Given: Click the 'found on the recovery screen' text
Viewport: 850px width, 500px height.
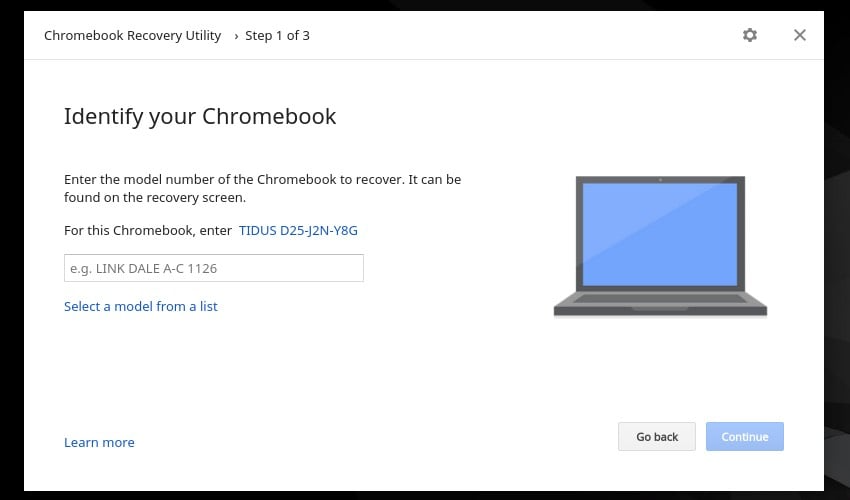Looking at the screenshot, I should [x=154, y=197].
